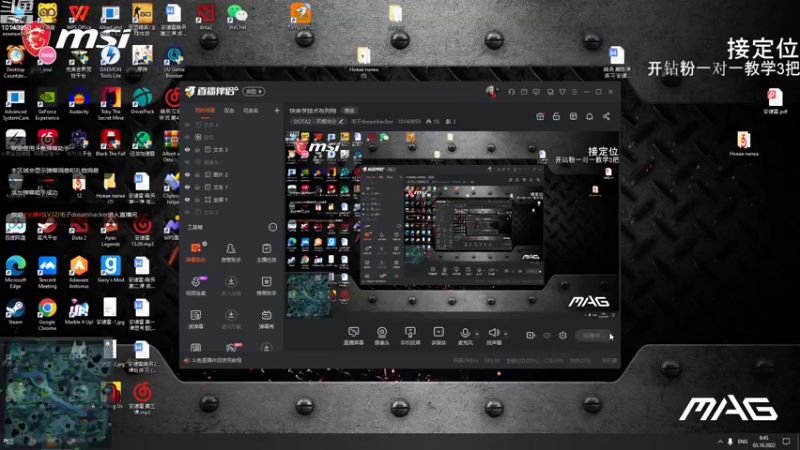Open Google Chrome desktop shortcut
Image resolution: width=800 pixels, height=450 pixels.
[47, 314]
